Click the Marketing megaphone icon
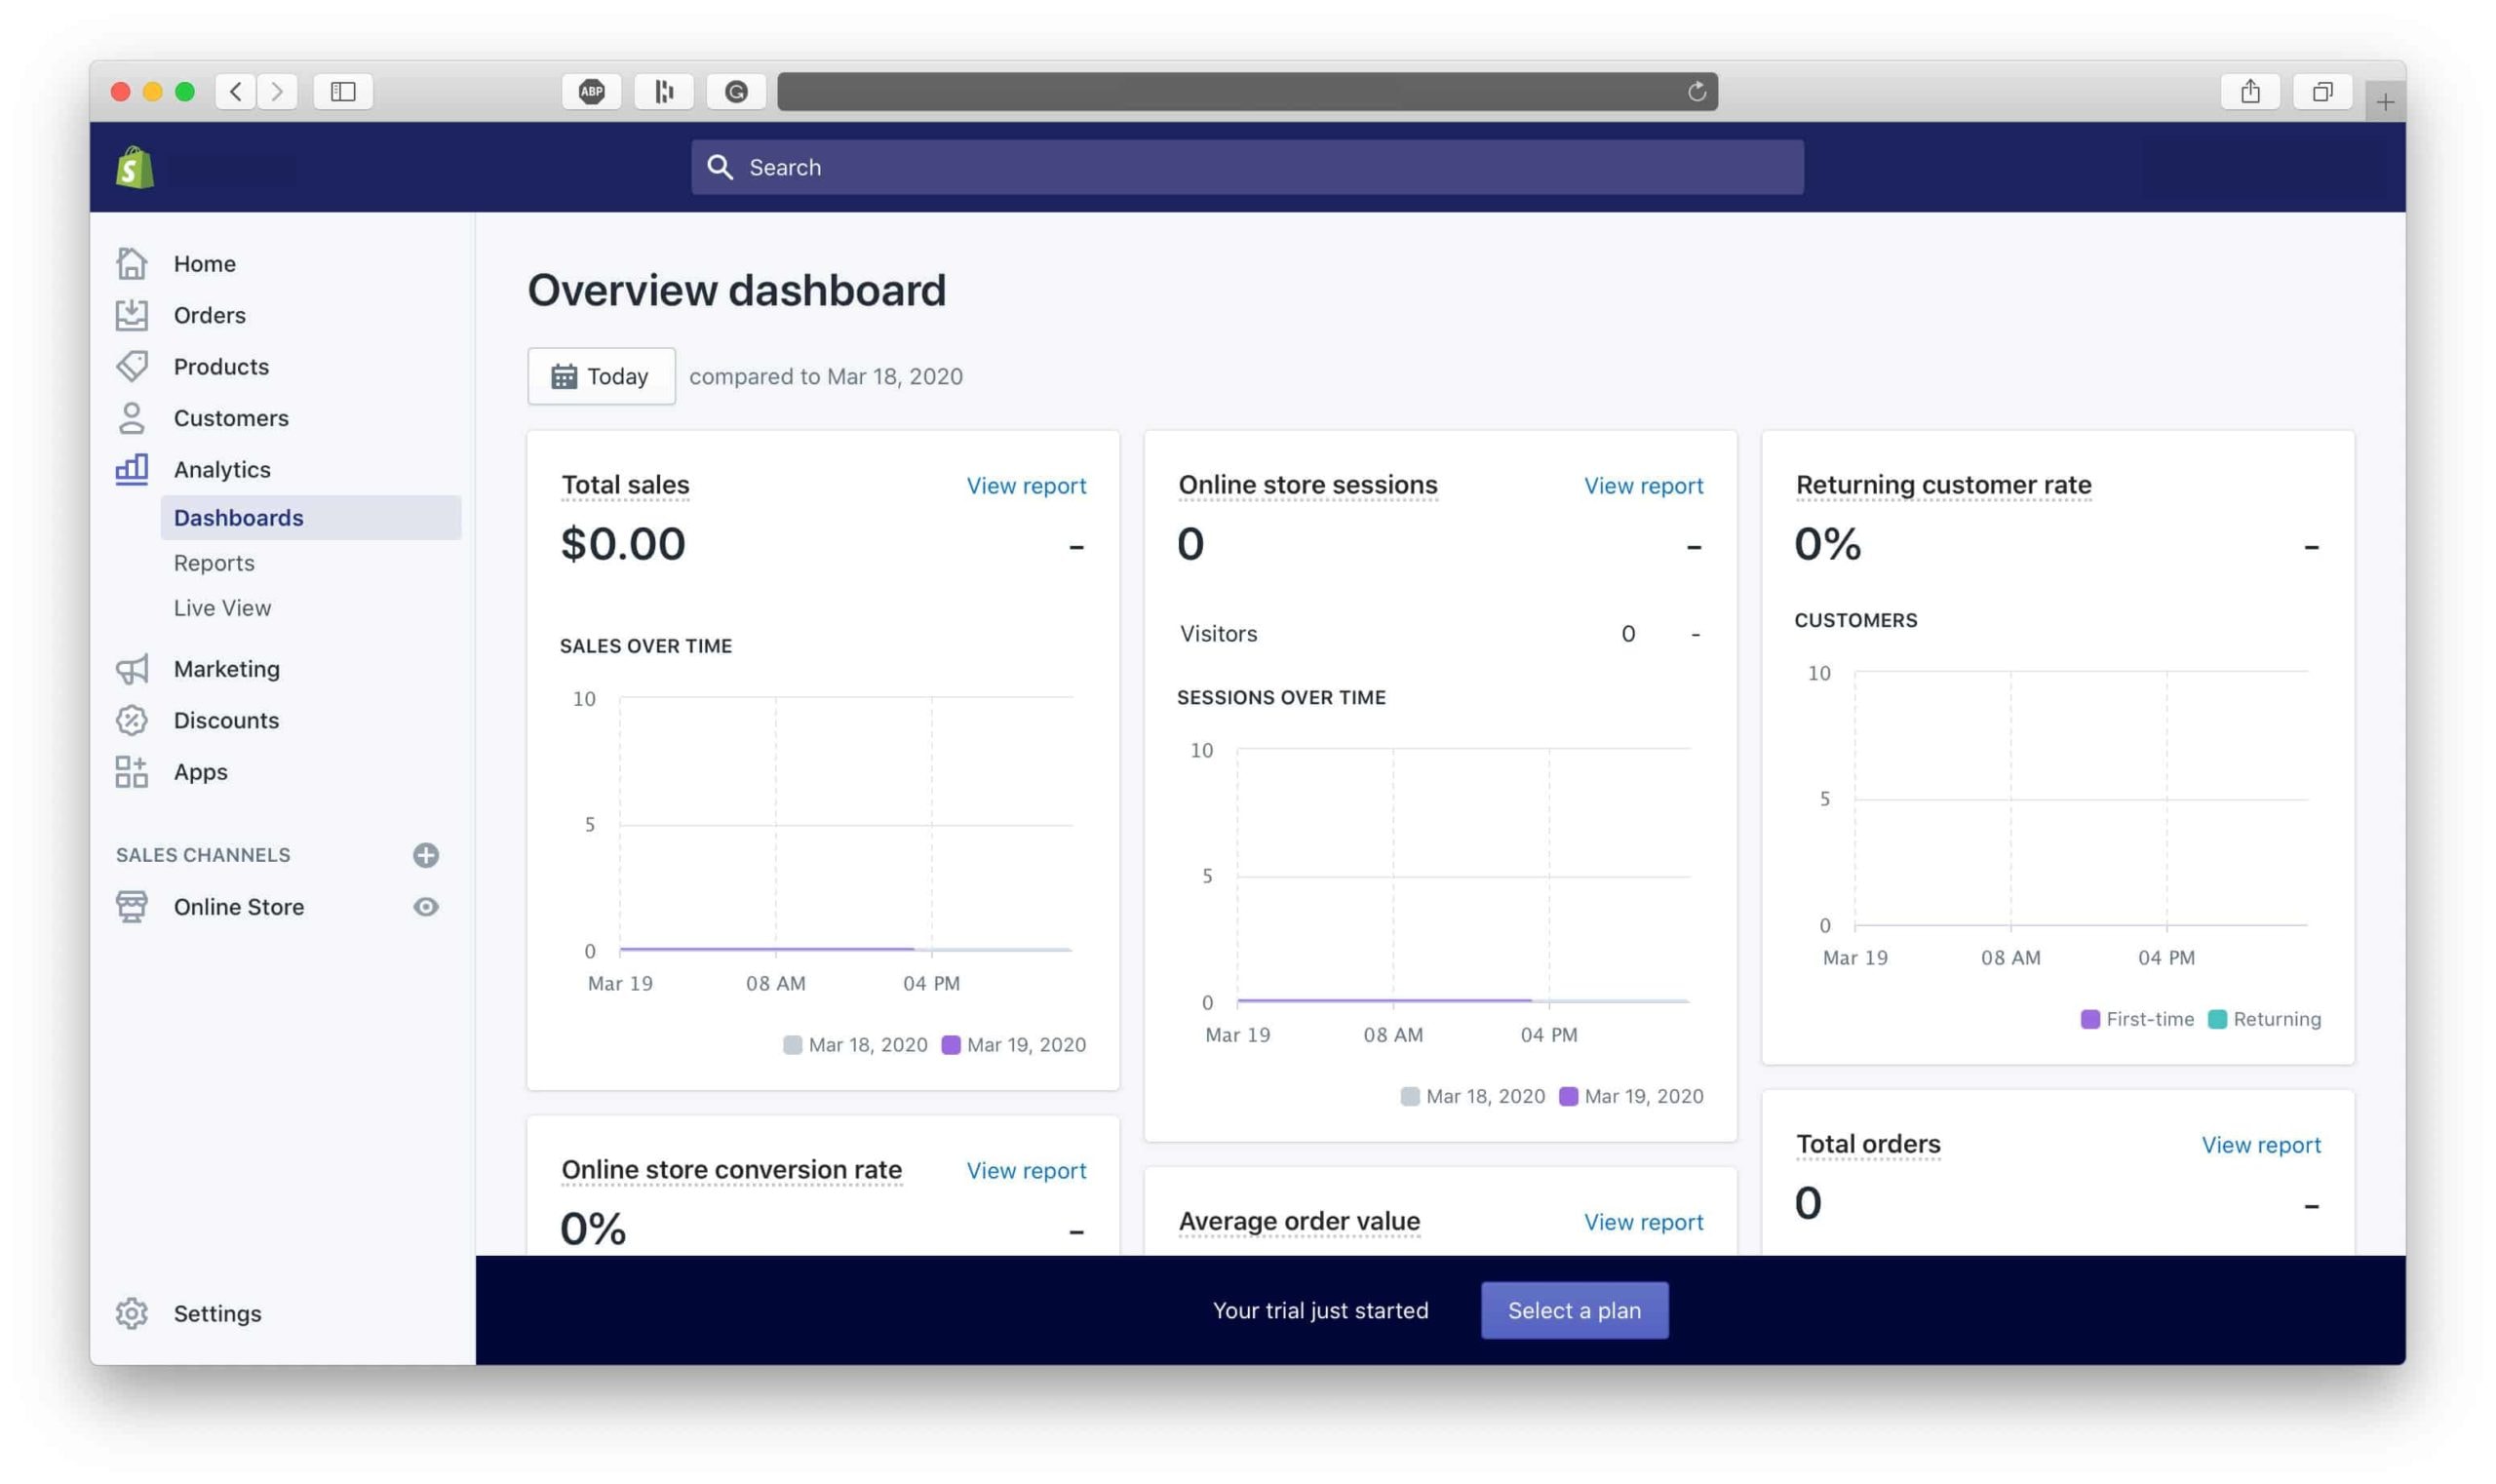 [131, 669]
